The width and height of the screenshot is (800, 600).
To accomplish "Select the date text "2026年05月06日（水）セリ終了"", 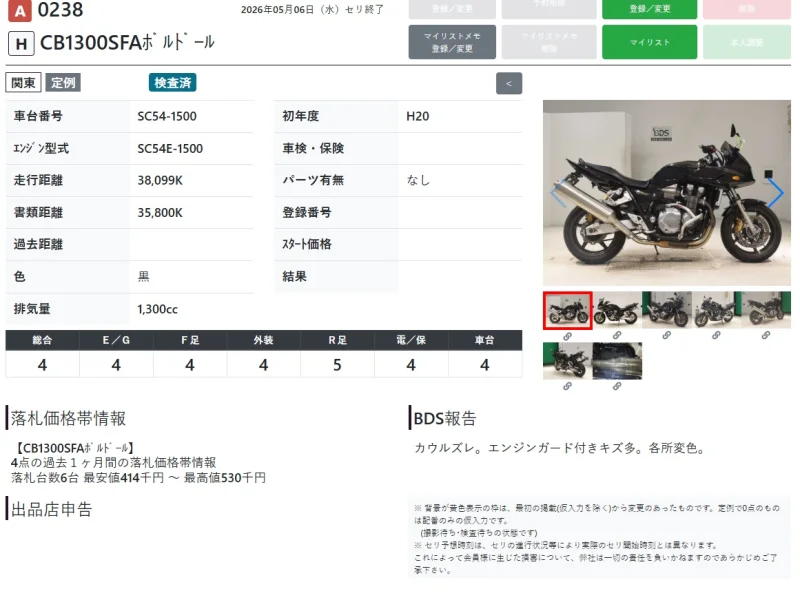I will point(312,10).
